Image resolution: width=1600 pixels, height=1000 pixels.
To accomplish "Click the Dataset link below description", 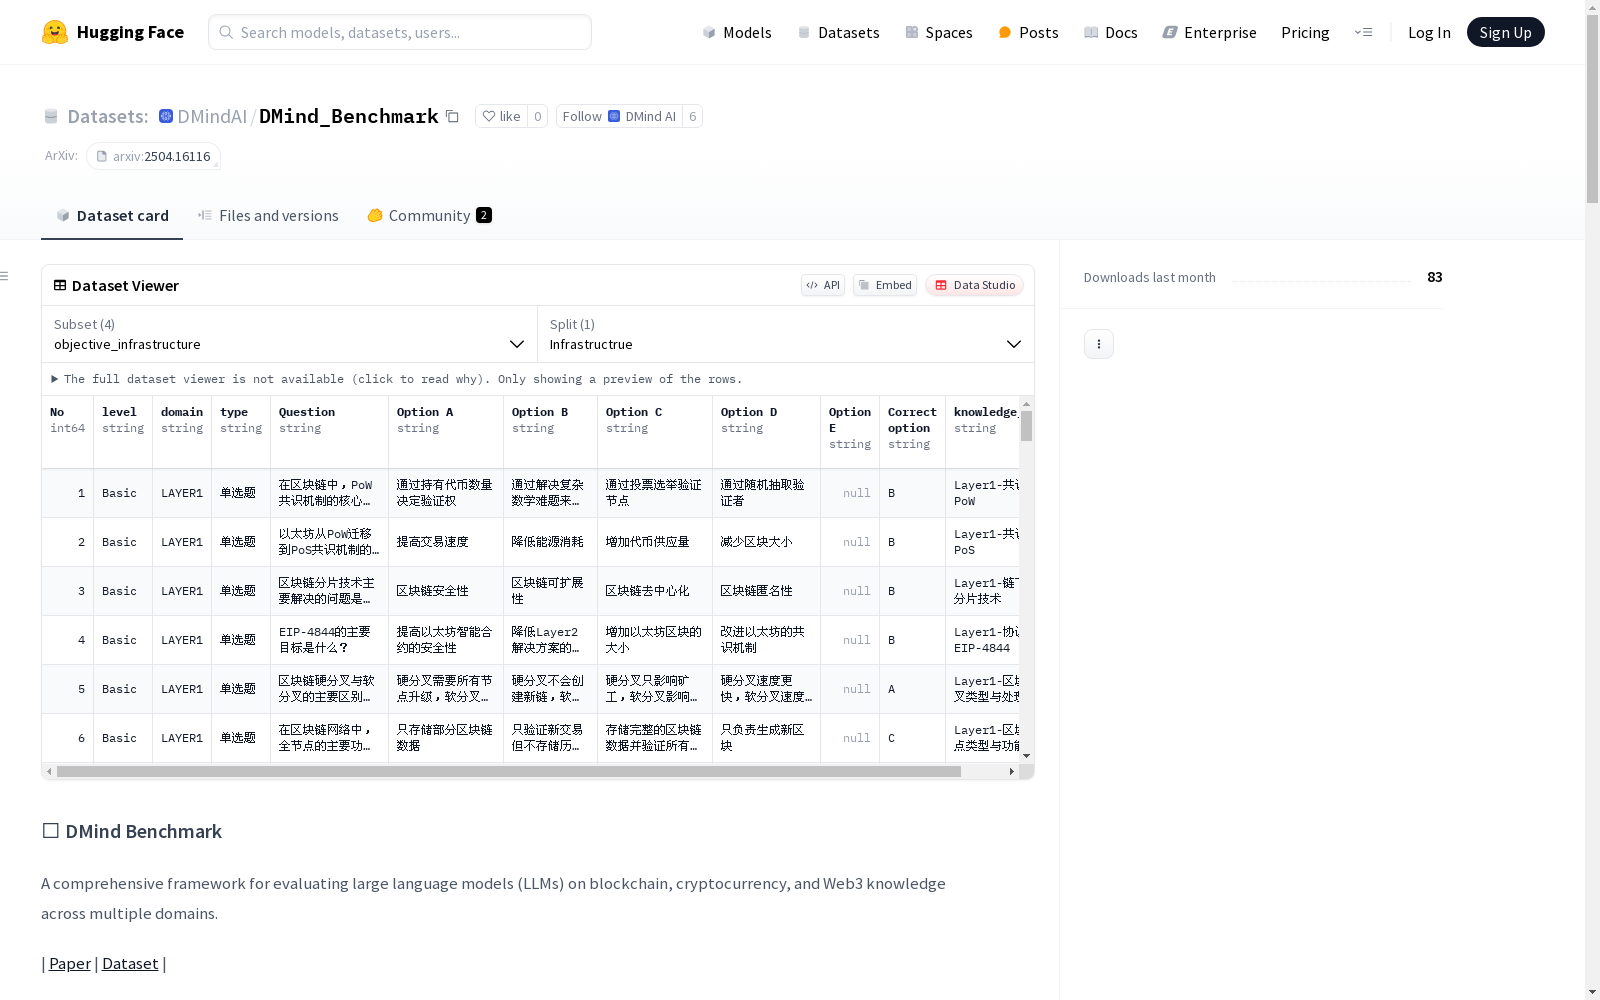I will click(x=130, y=963).
